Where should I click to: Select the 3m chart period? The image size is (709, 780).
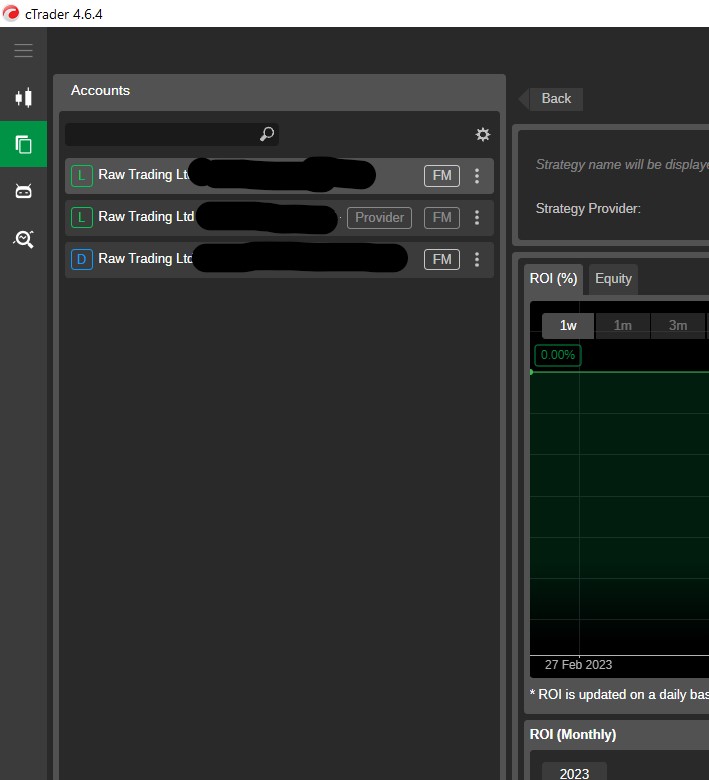pyautogui.click(x=678, y=325)
